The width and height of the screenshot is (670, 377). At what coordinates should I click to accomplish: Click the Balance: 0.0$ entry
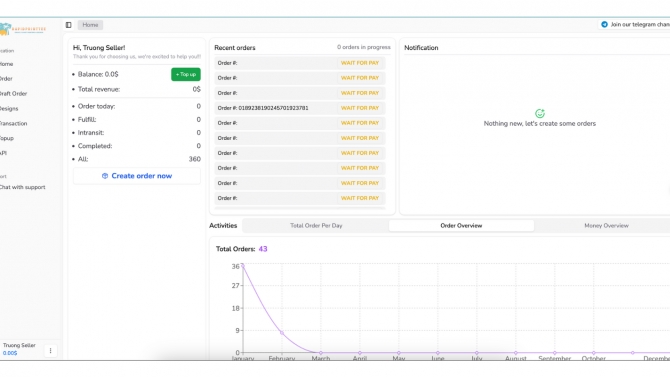(98, 74)
